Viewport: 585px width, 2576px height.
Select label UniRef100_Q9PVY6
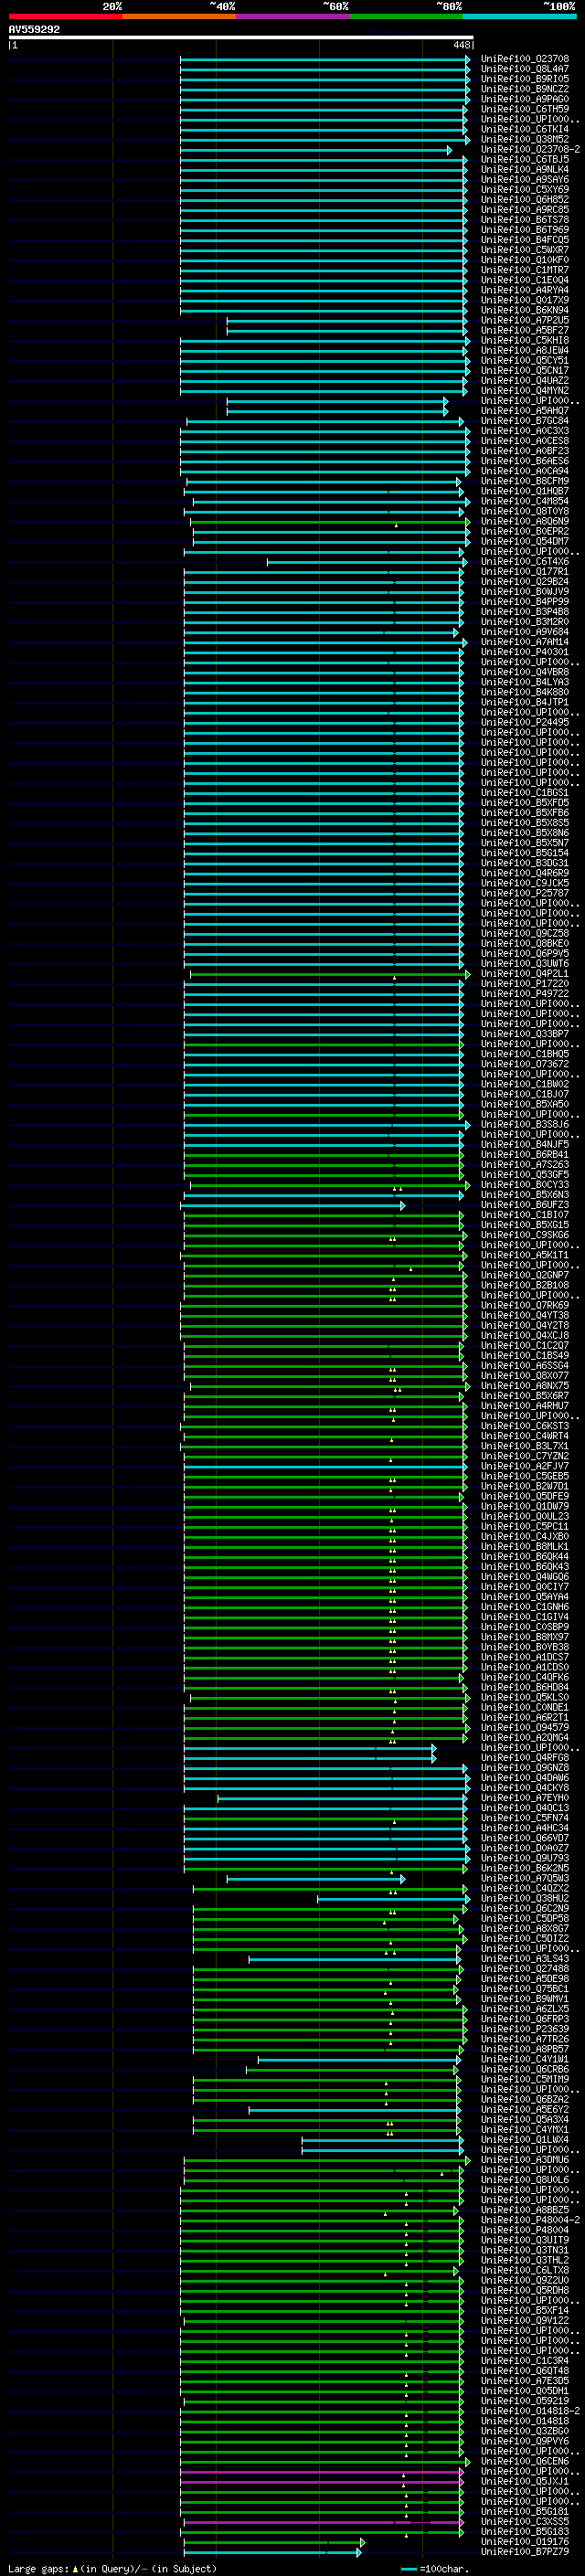click(x=525, y=2441)
